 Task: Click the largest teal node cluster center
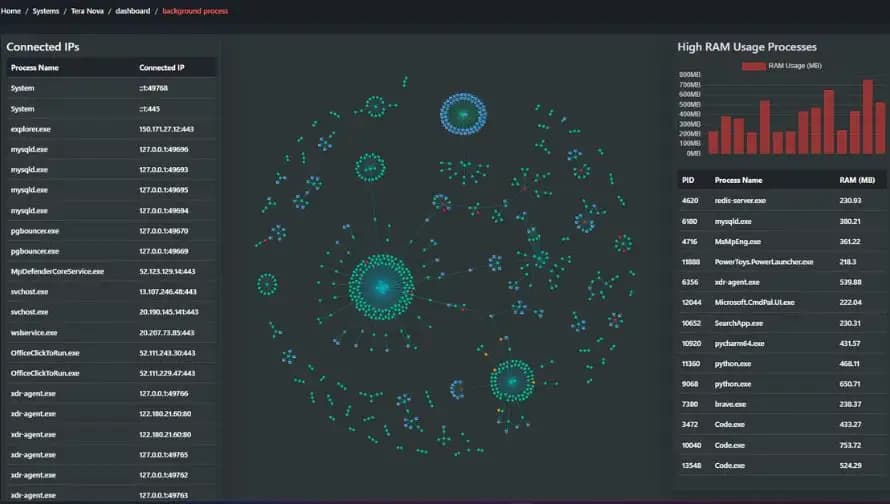(381, 287)
